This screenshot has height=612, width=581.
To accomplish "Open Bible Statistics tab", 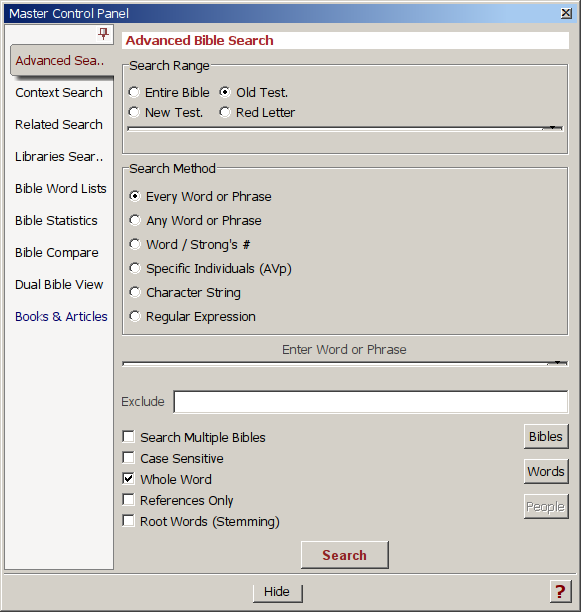I will point(56,221).
